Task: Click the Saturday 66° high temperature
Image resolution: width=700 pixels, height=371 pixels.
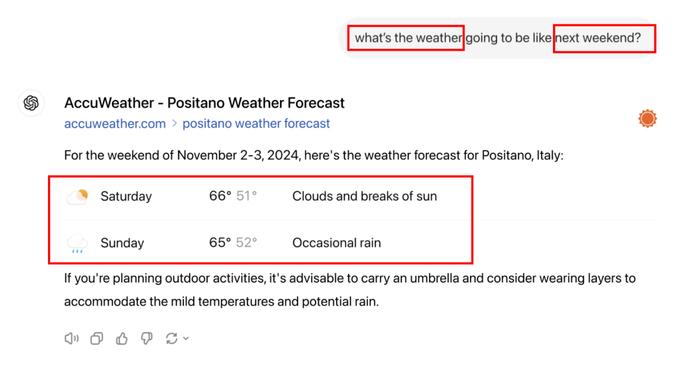Action: coord(220,196)
